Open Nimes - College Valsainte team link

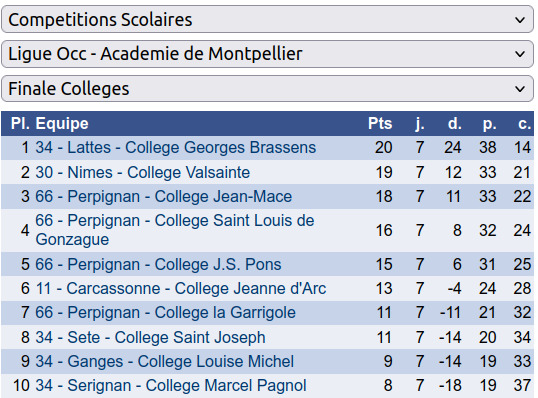coord(143,172)
